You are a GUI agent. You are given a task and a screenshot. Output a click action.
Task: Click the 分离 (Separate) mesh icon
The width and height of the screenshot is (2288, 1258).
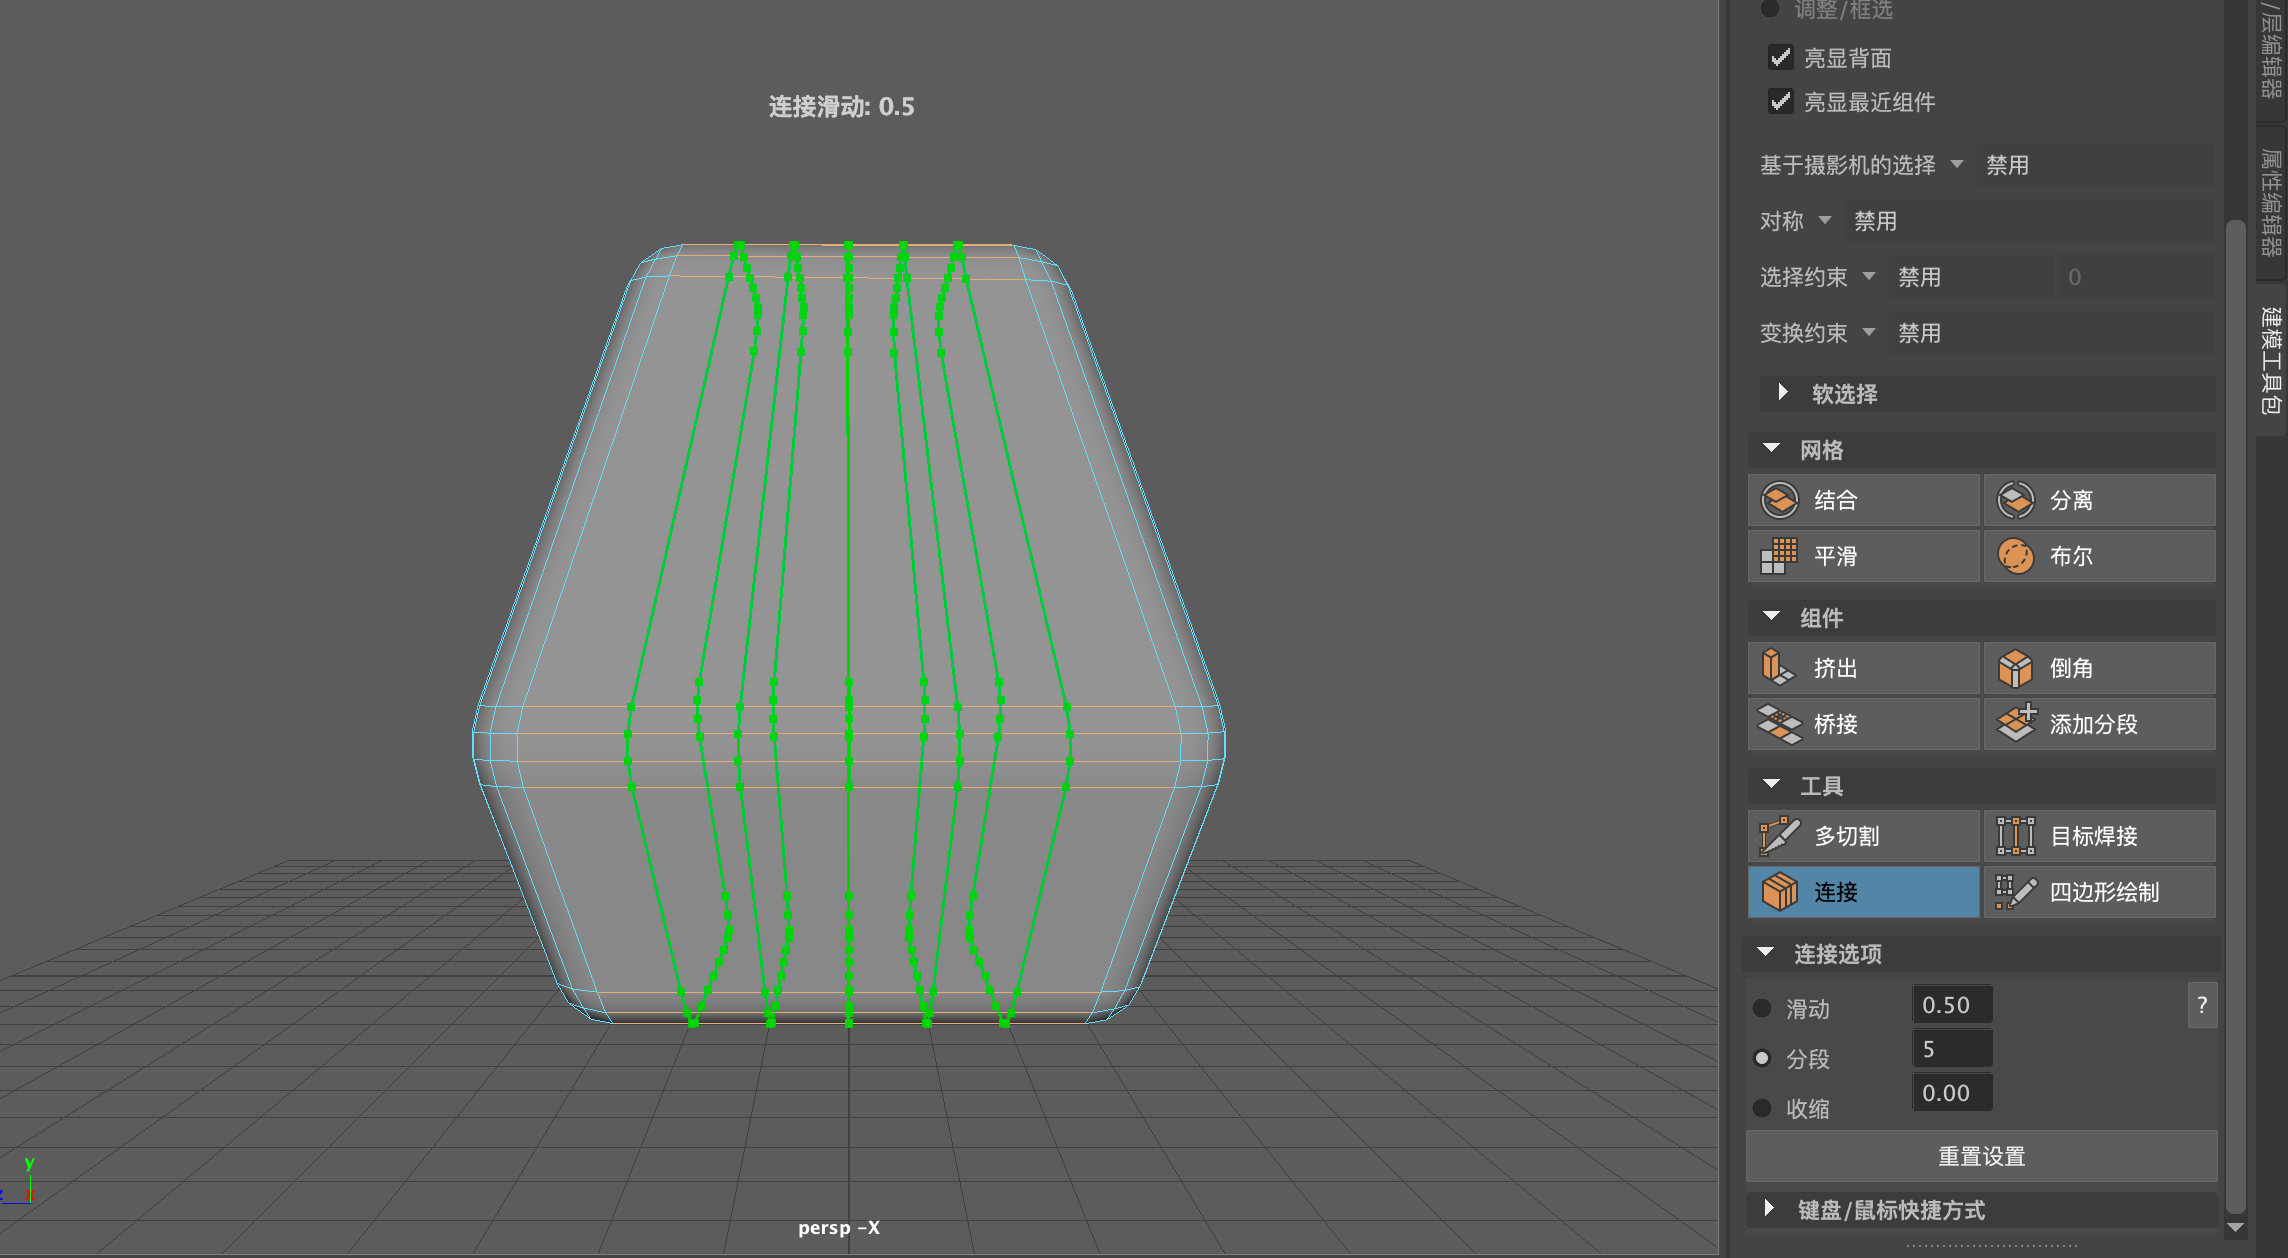point(2015,500)
